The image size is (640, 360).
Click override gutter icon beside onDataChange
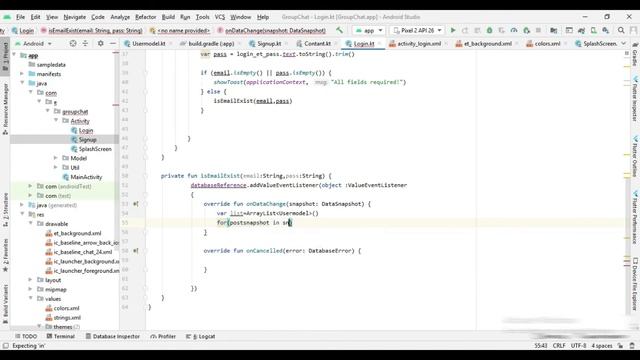click(x=136, y=204)
